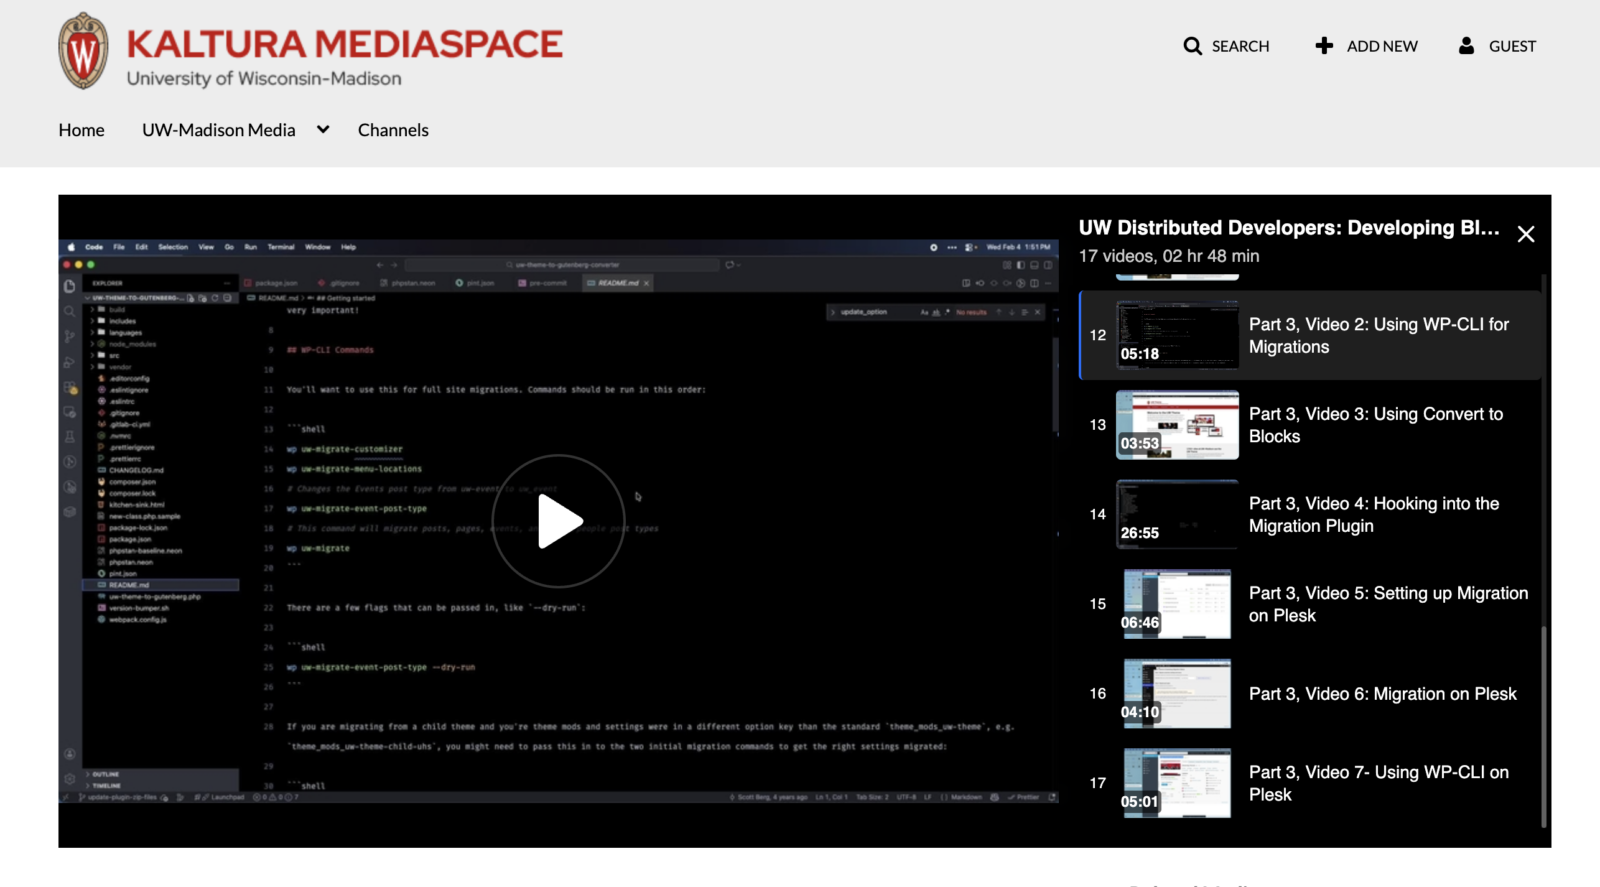Click the 'University of Wisconsin-Madison' subtitle text
The width and height of the screenshot is (1600, 887).
264,78
